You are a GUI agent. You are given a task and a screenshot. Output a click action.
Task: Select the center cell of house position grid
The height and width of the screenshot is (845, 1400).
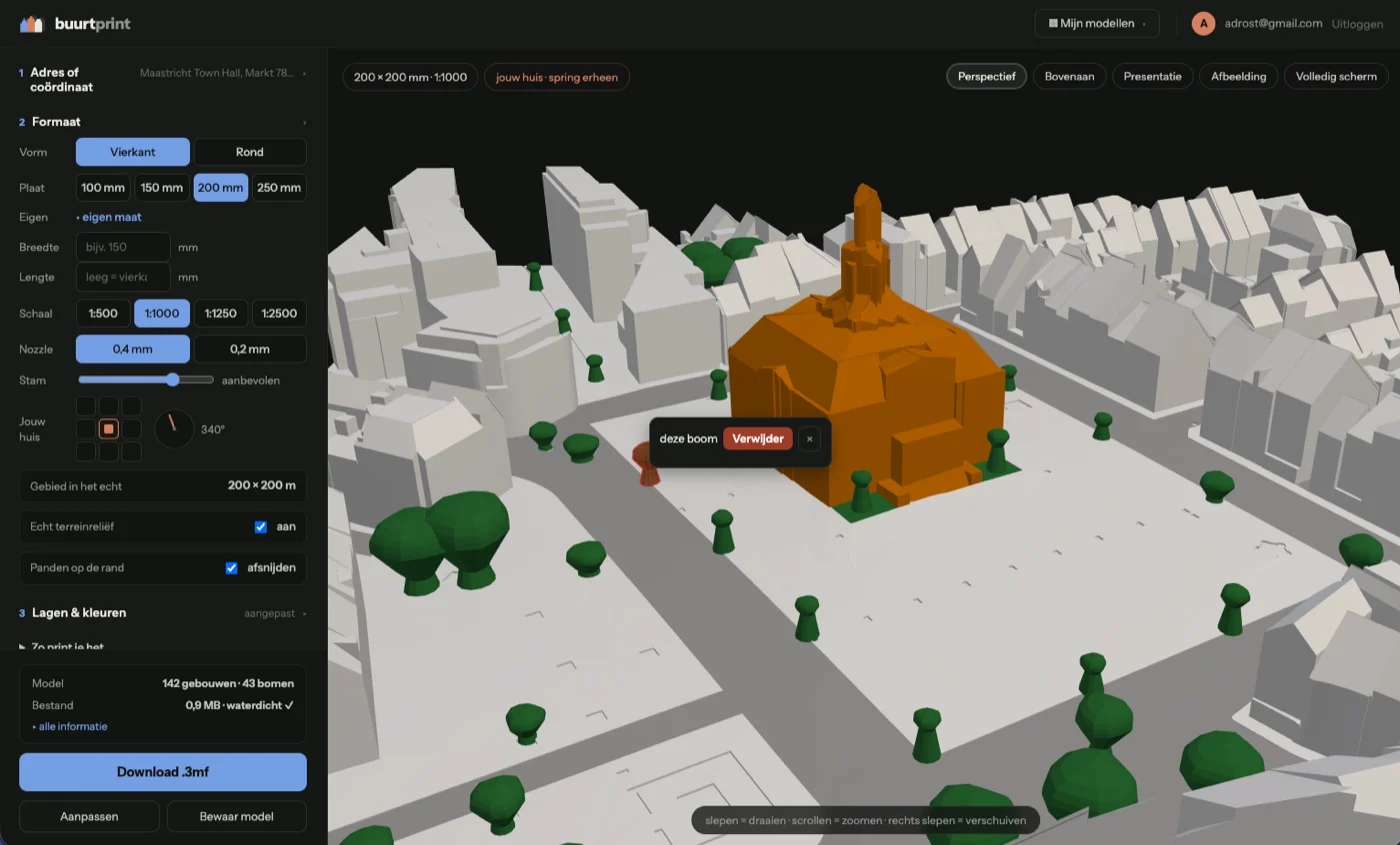tap(109, 429)
